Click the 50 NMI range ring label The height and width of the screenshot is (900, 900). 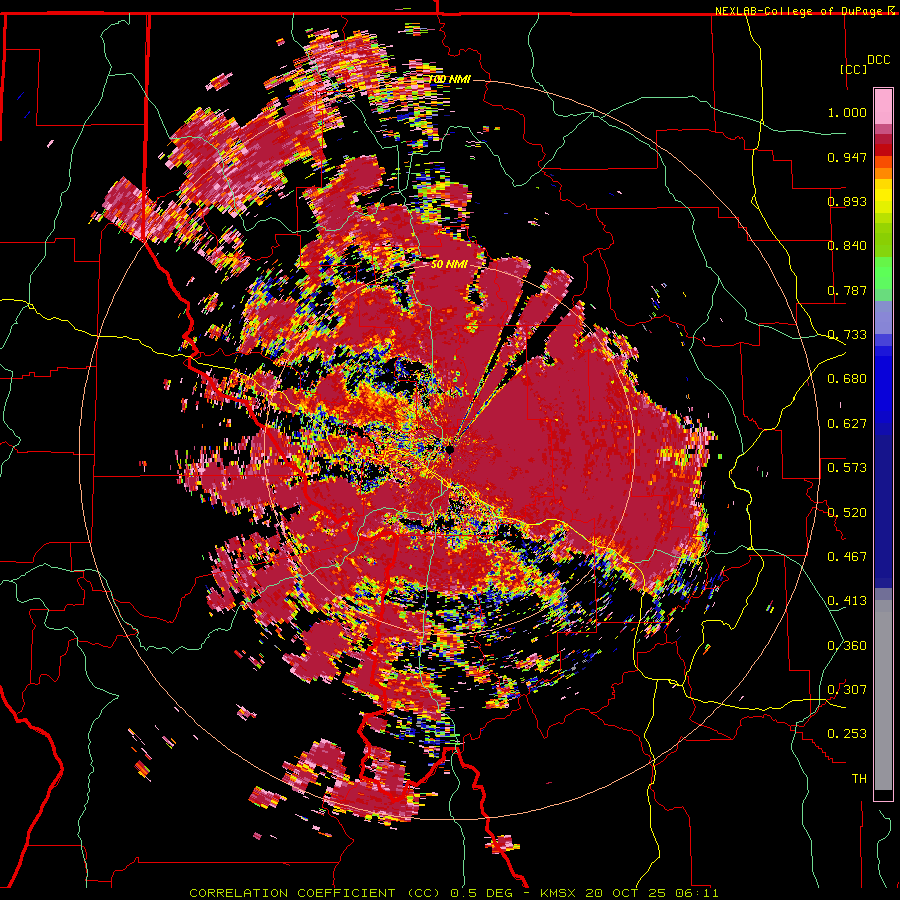point(449,264)
